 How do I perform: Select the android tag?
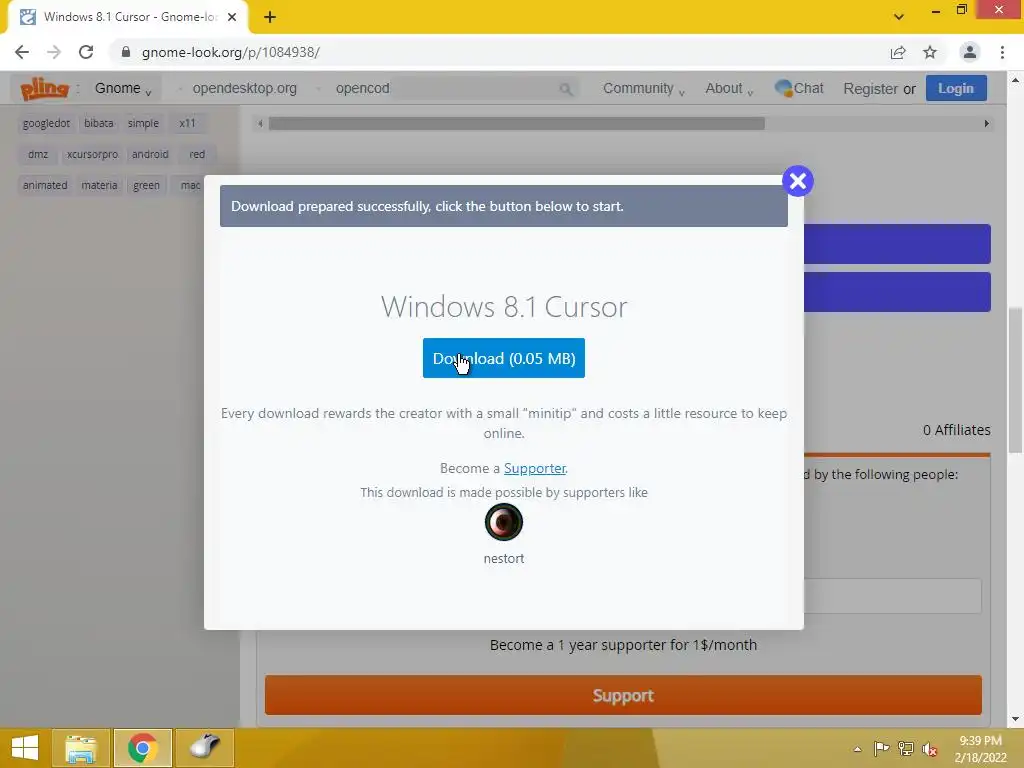[150, 154]
